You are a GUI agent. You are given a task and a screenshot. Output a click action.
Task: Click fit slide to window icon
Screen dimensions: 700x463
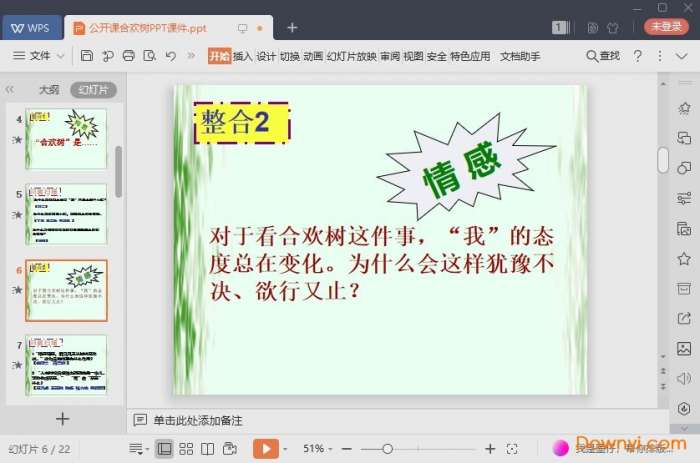tap(512, 449)
